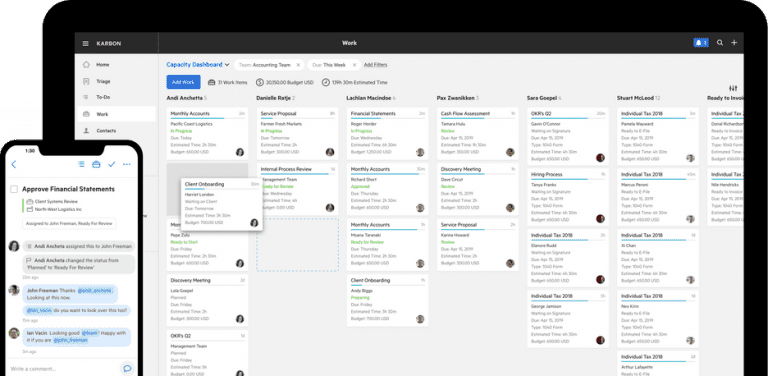Open Individual Tax 2018 card for Xi Chan
The image size is (768, 376).
click(658, 258)
